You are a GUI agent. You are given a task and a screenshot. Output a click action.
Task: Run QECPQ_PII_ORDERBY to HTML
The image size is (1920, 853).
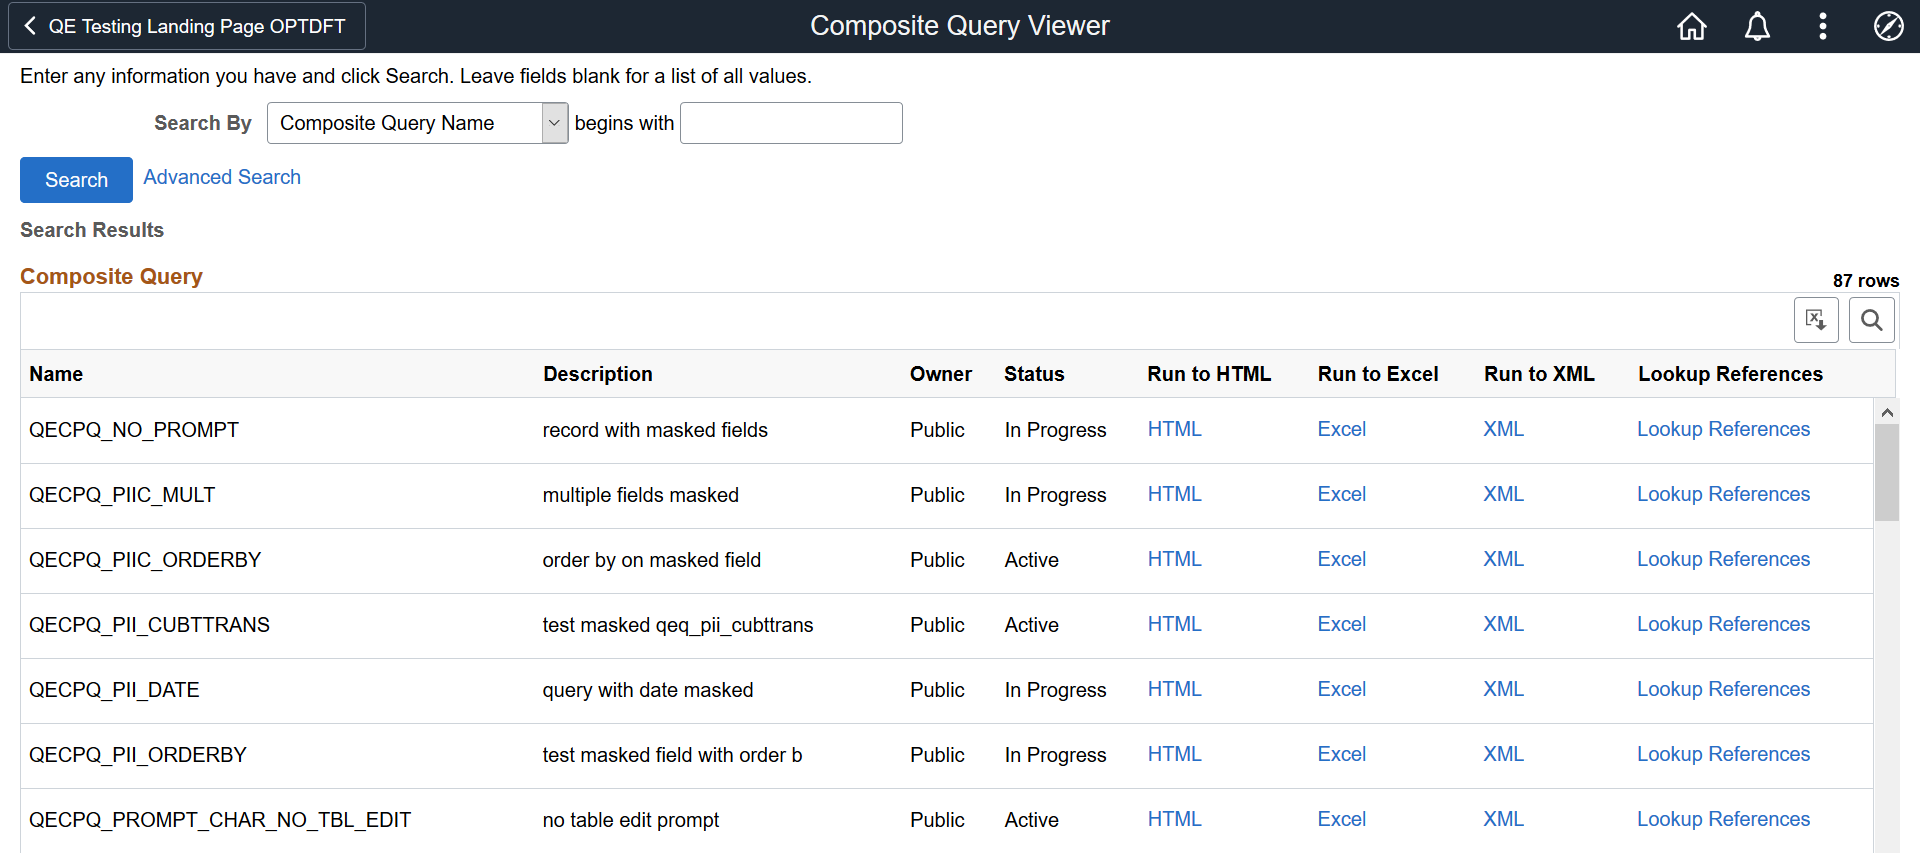pos(1174,754)
